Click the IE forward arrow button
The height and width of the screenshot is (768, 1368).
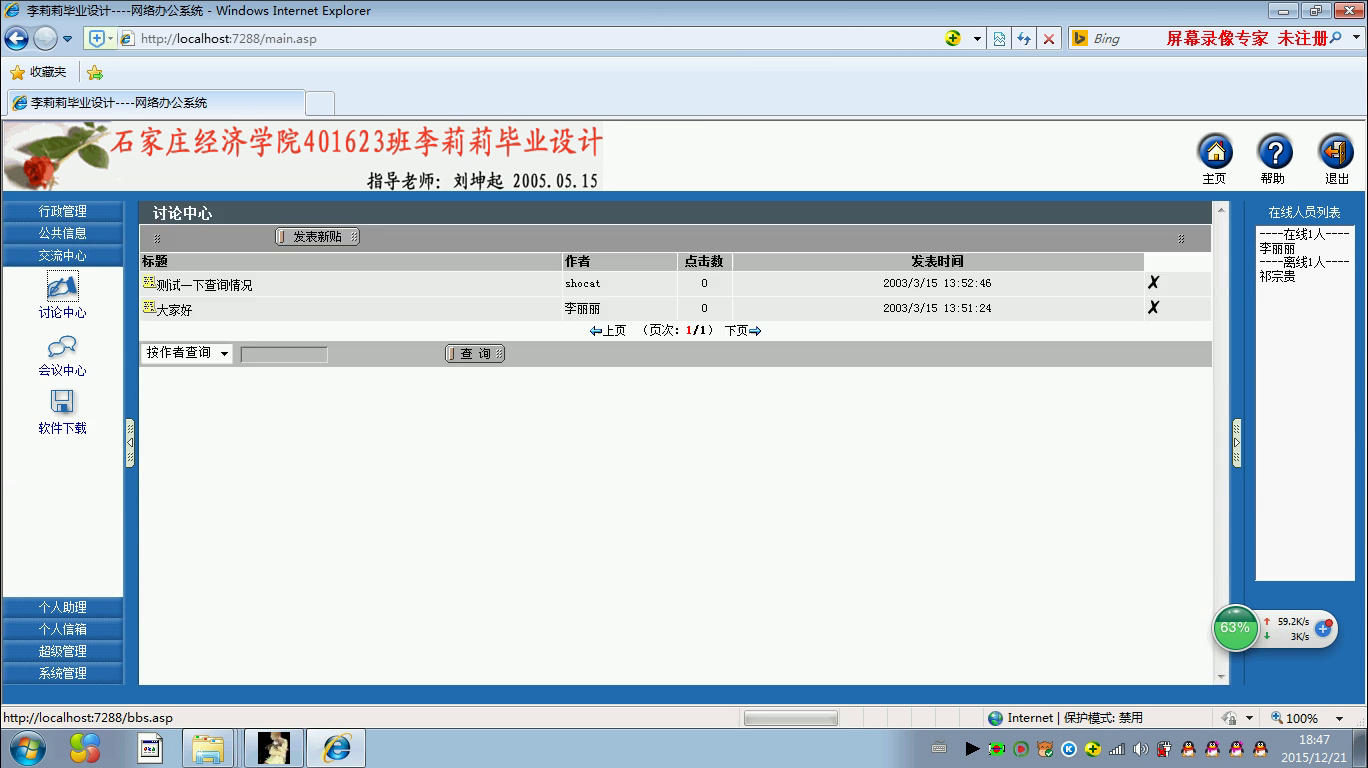click(45, 39)
